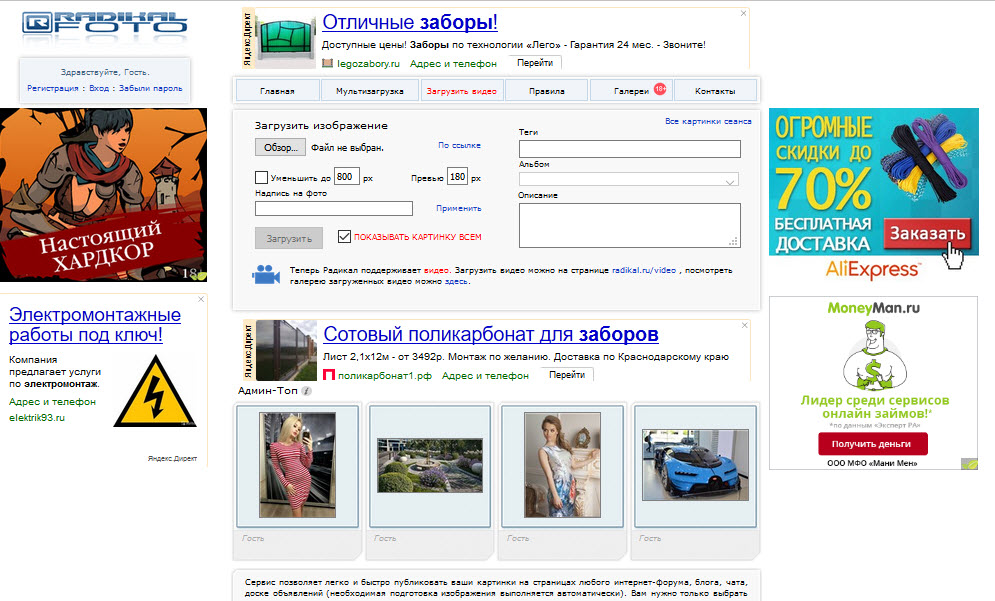Screen dimensions: 995x601
Task: Enable the Уменьшить до checkbox
Action: [x=261, y=177]
